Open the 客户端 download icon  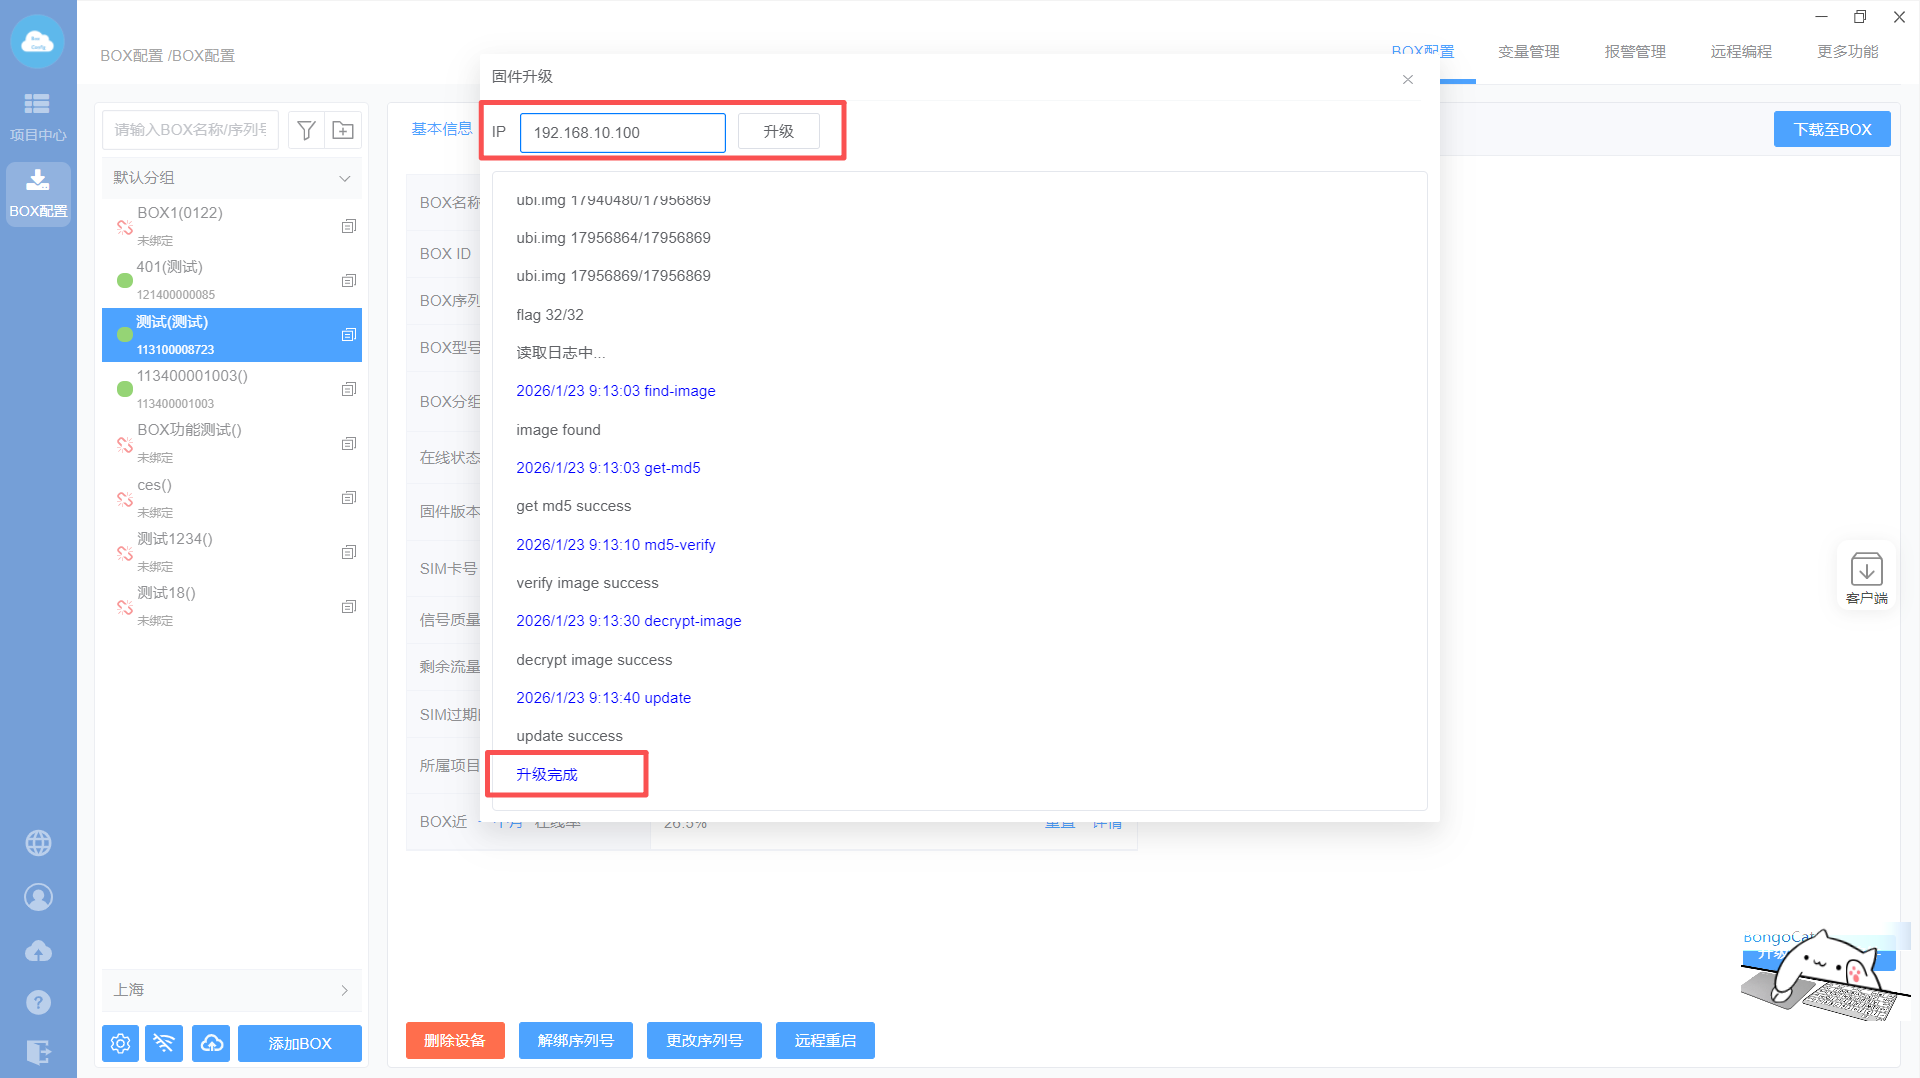pyautogui.click(x=1866, y=577)
